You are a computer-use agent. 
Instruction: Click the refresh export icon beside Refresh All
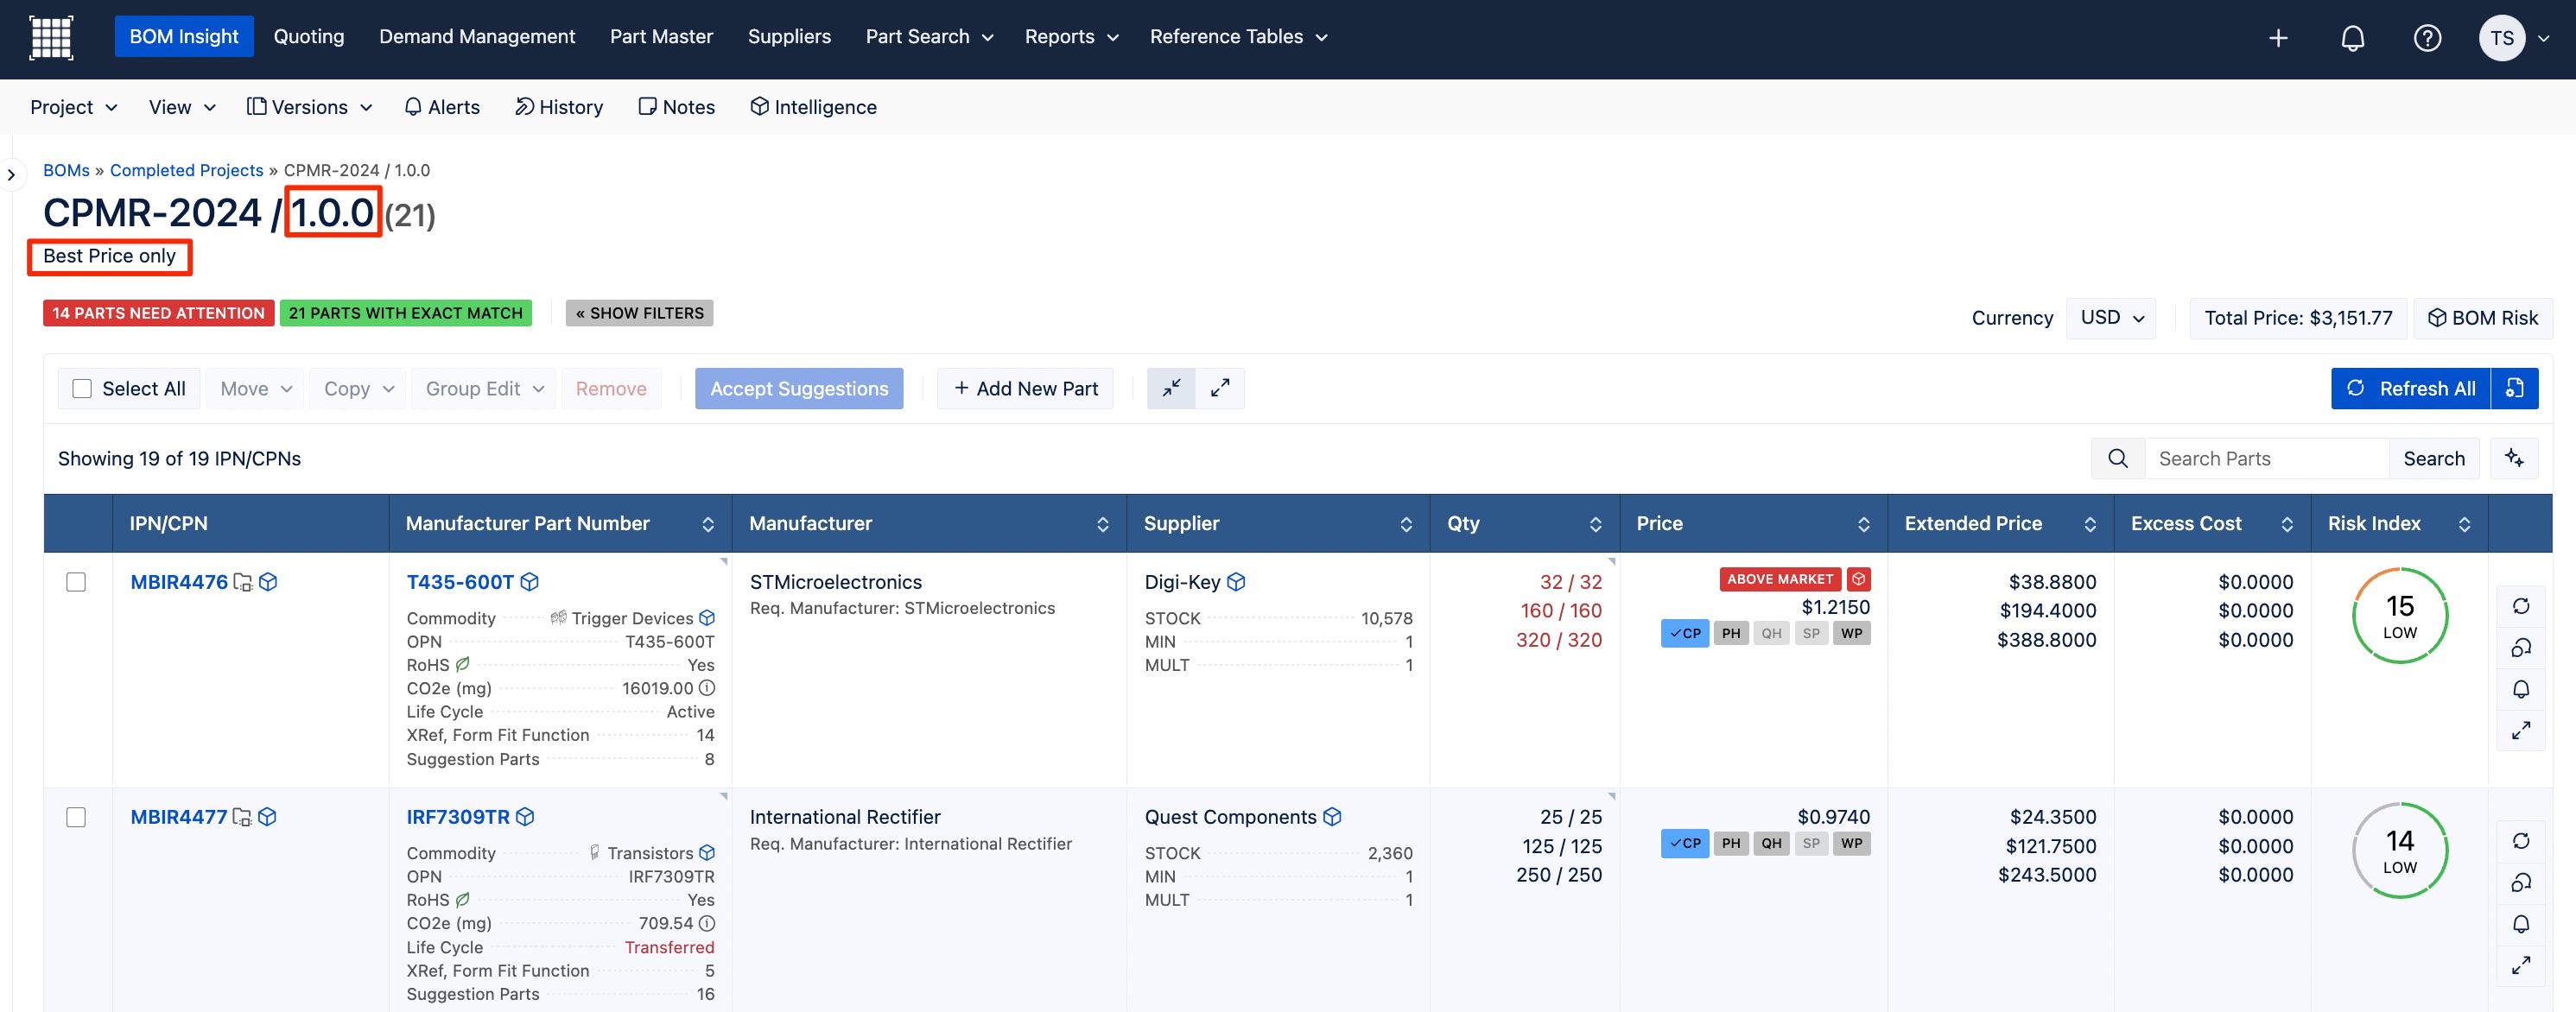[2514, 388]
